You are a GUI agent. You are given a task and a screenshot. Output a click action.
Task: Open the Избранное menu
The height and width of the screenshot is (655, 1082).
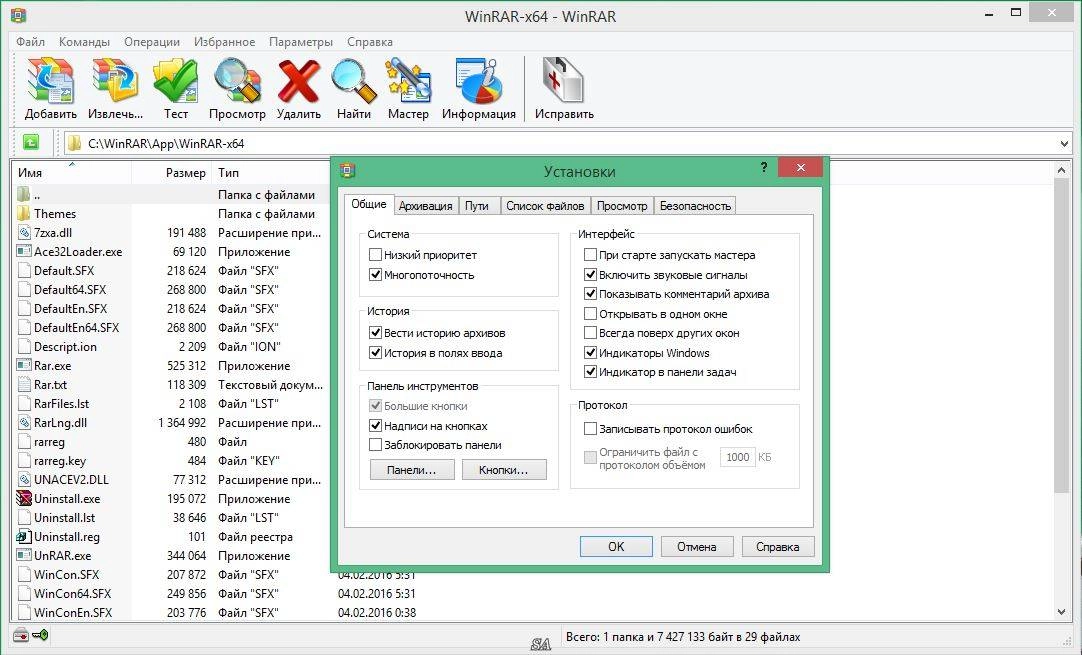coord(224,41)
